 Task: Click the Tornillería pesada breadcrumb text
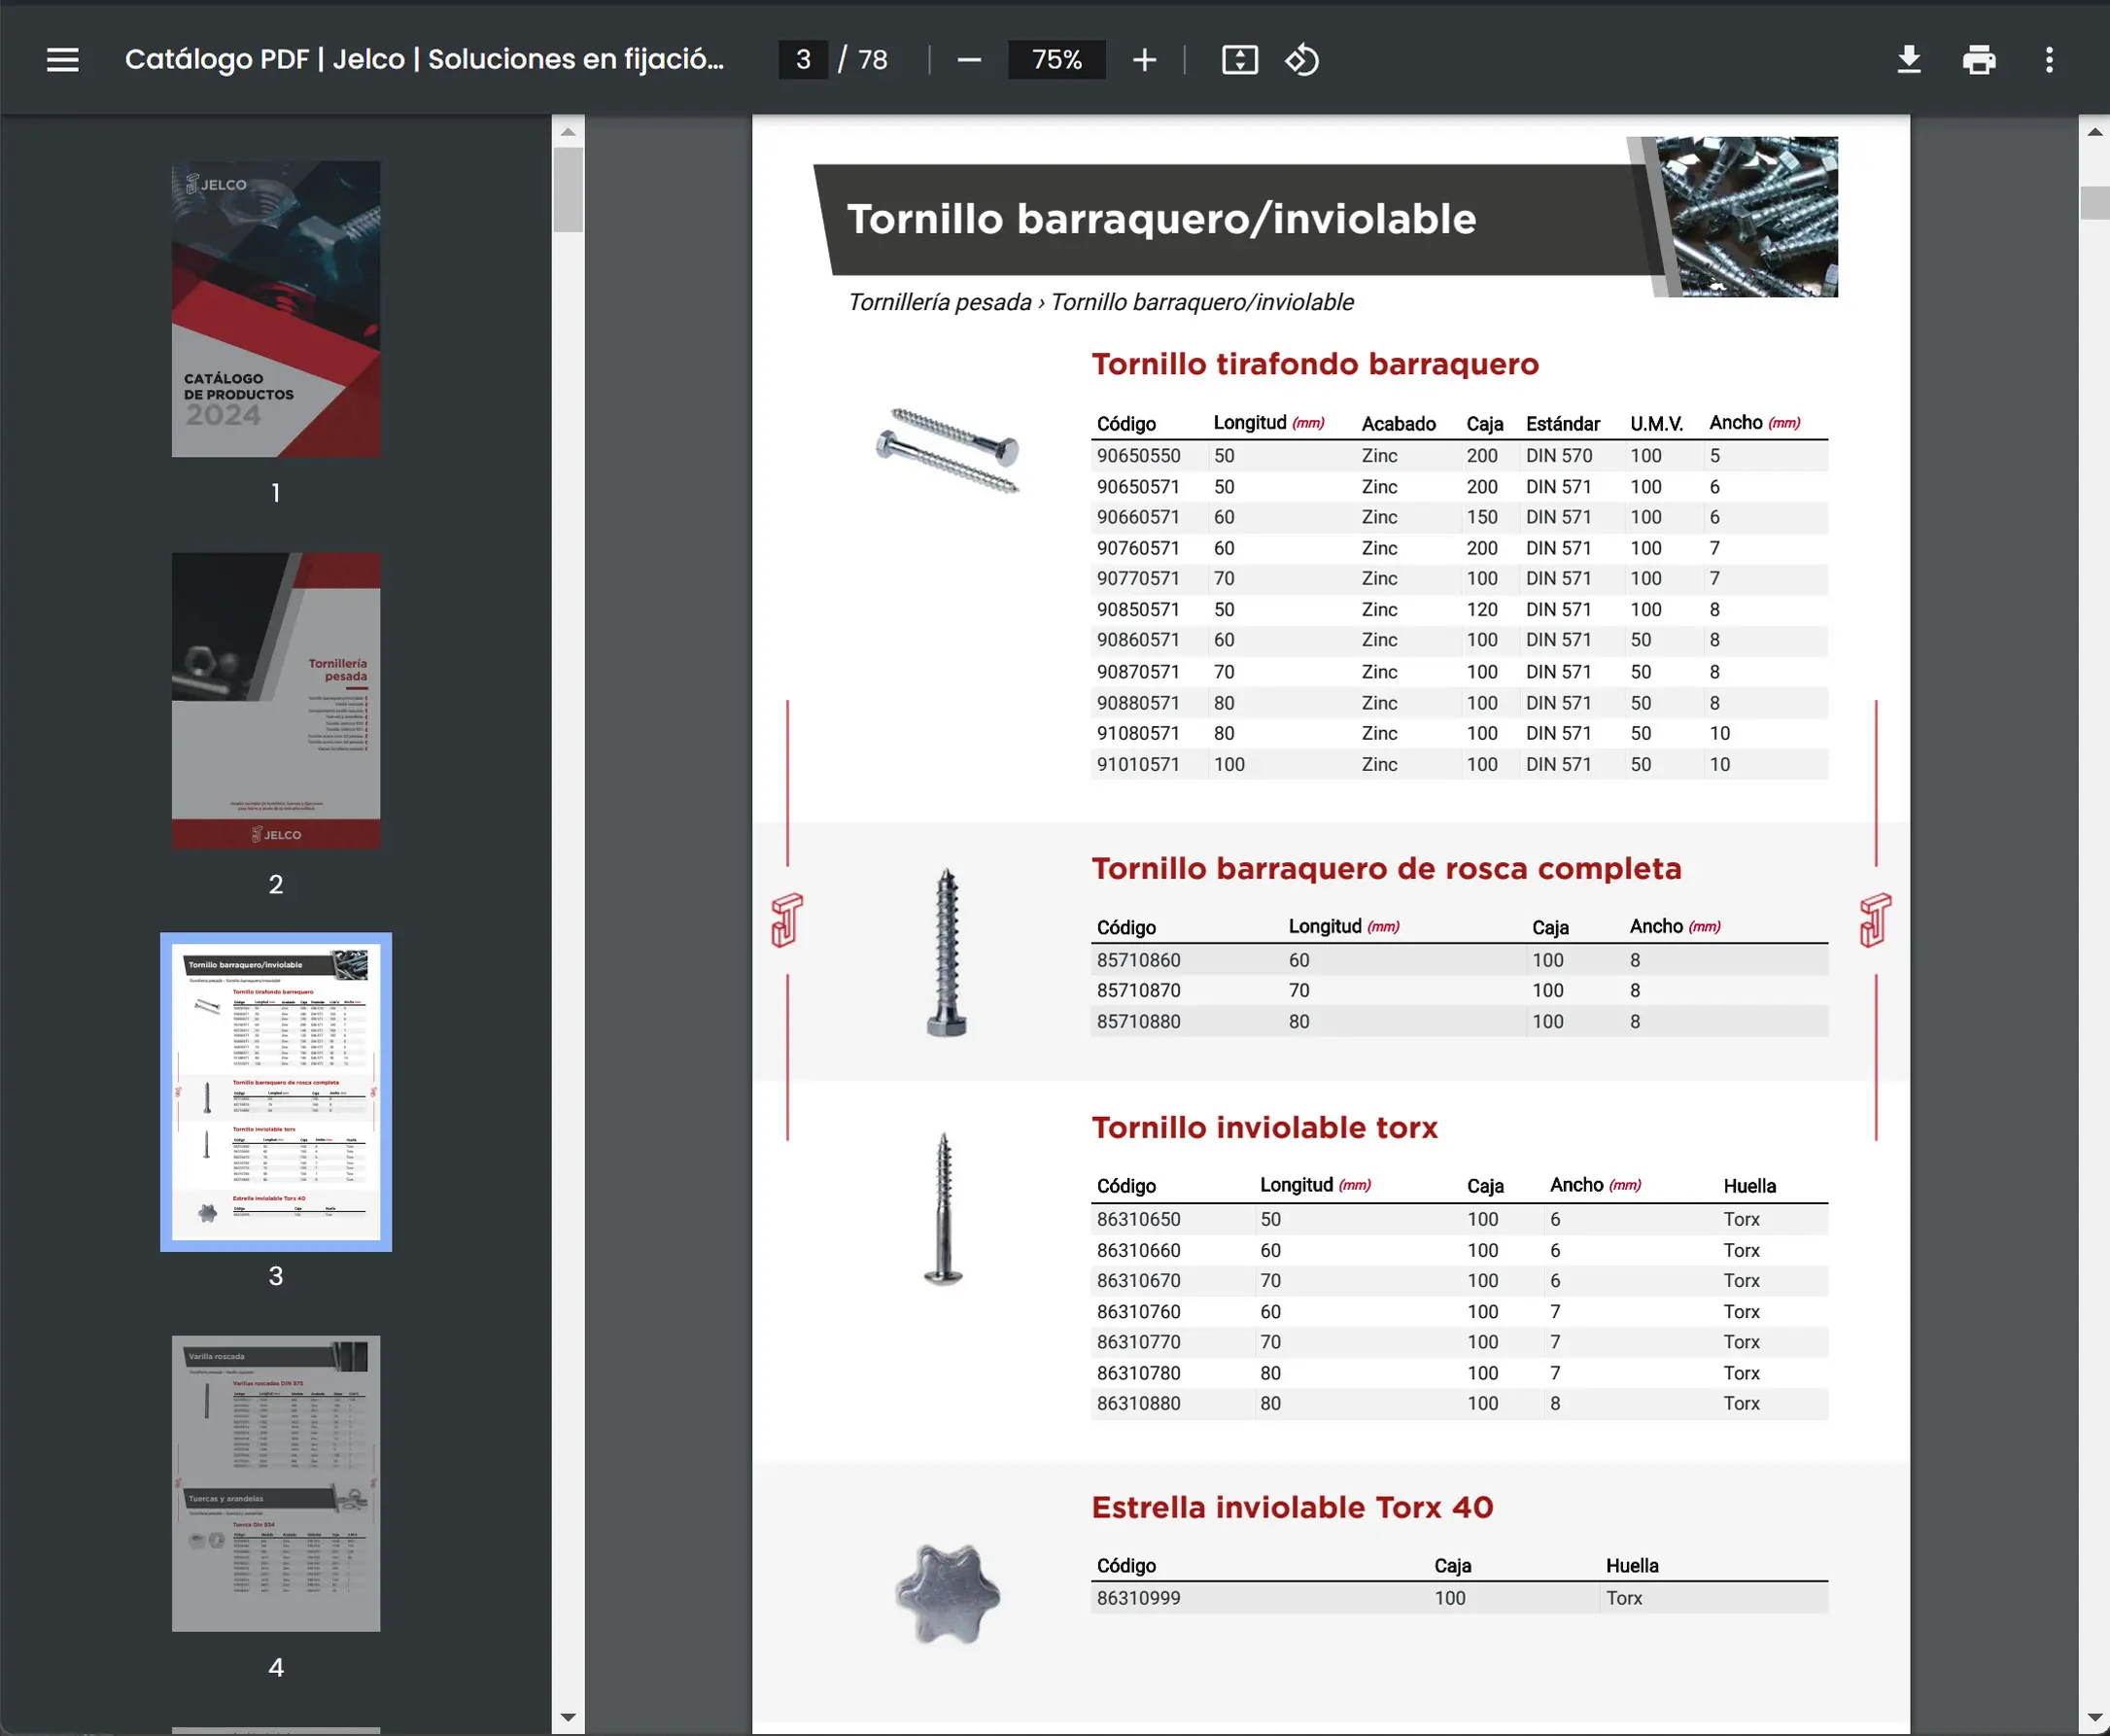[939, 302]
